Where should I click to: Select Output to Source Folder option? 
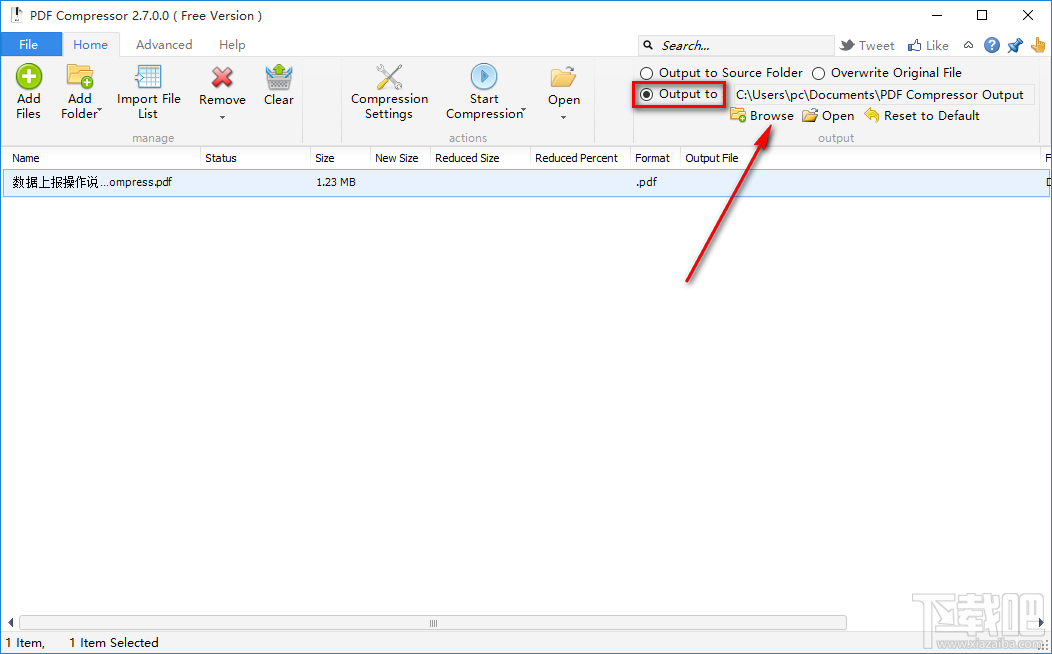tap(721, 72)
